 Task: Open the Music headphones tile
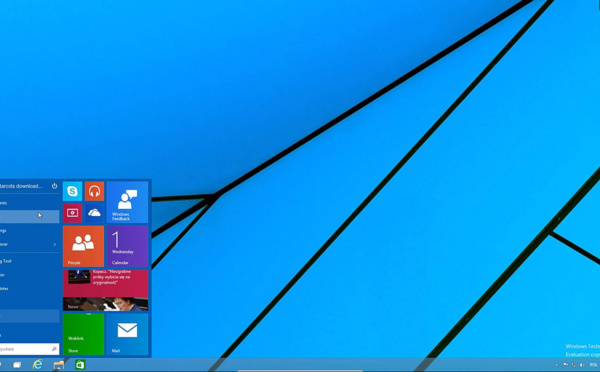[x=94, y=191]
